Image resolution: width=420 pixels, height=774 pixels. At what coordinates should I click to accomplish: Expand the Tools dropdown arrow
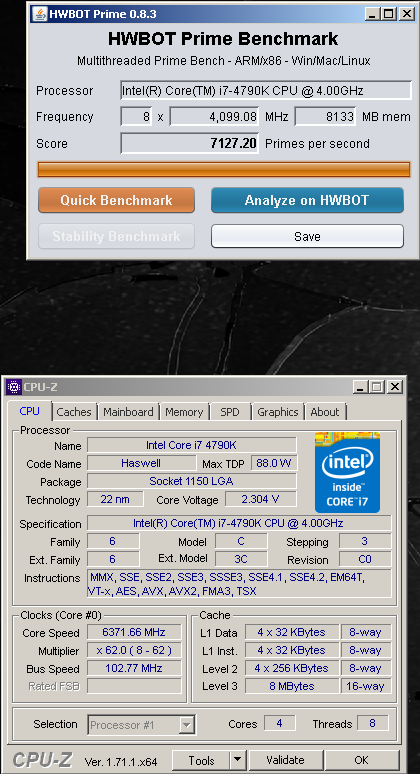[x=238, y=760]
